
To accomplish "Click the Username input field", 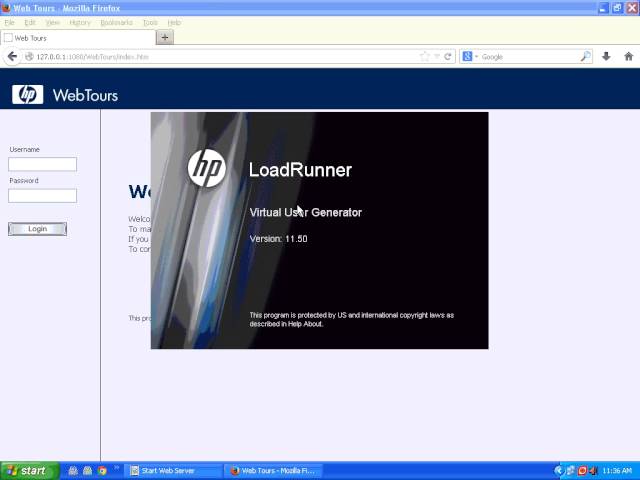I will (42, 164).
